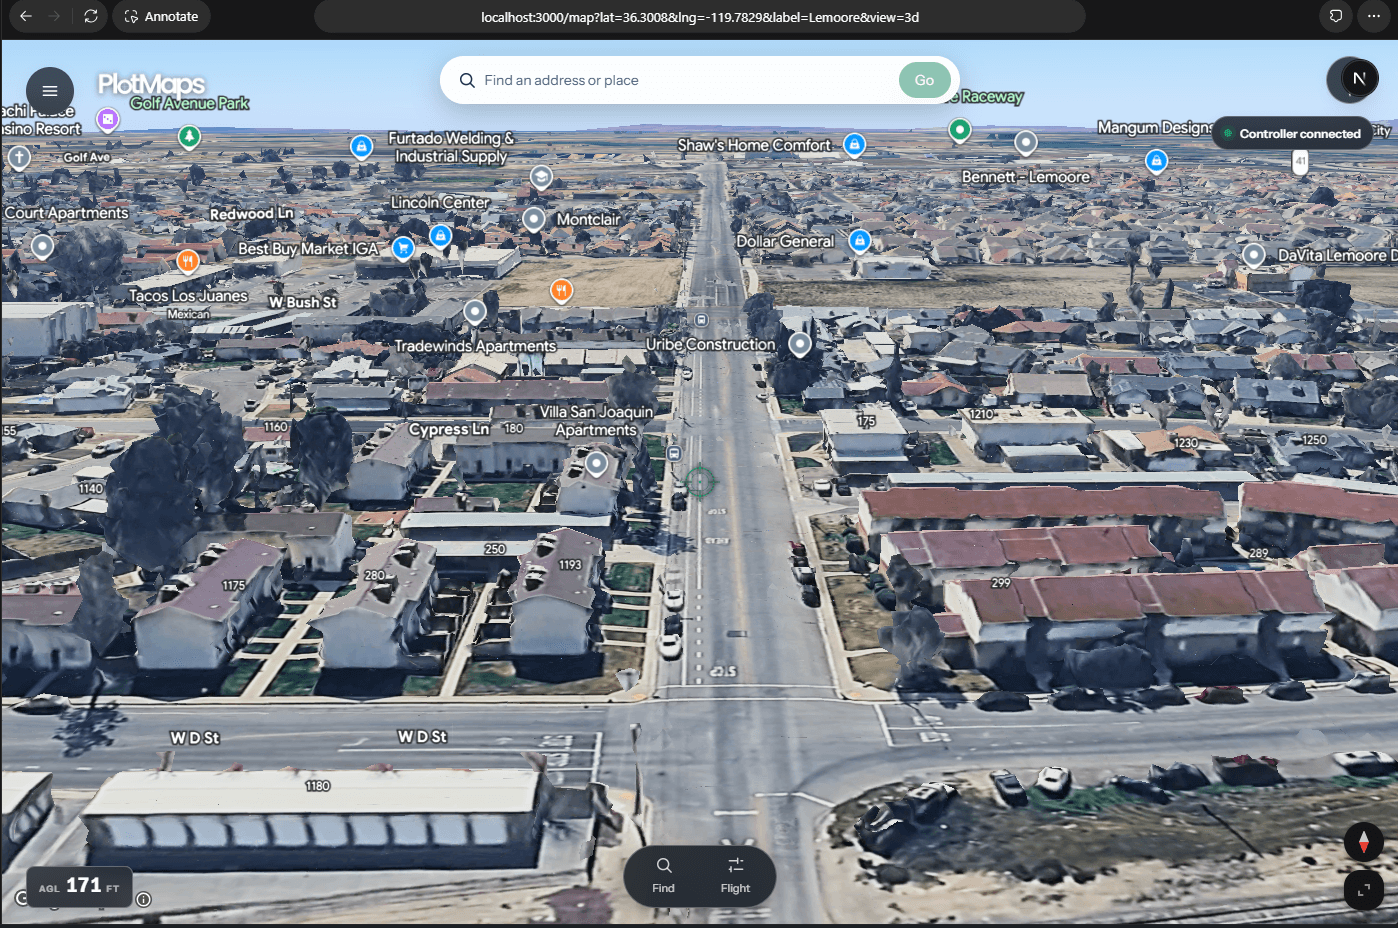Open the browser chat bubble icon

[1336, 16]
